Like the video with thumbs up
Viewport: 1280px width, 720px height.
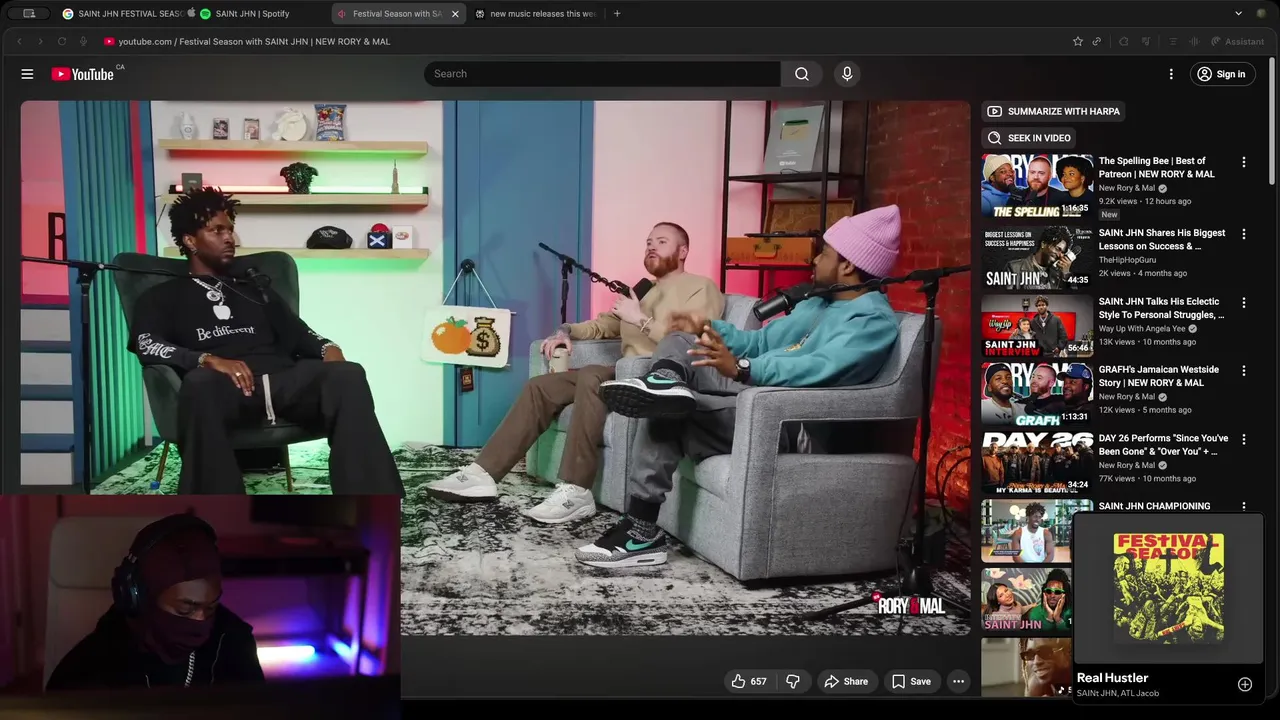pyautogui.click(x=749, y=681)
